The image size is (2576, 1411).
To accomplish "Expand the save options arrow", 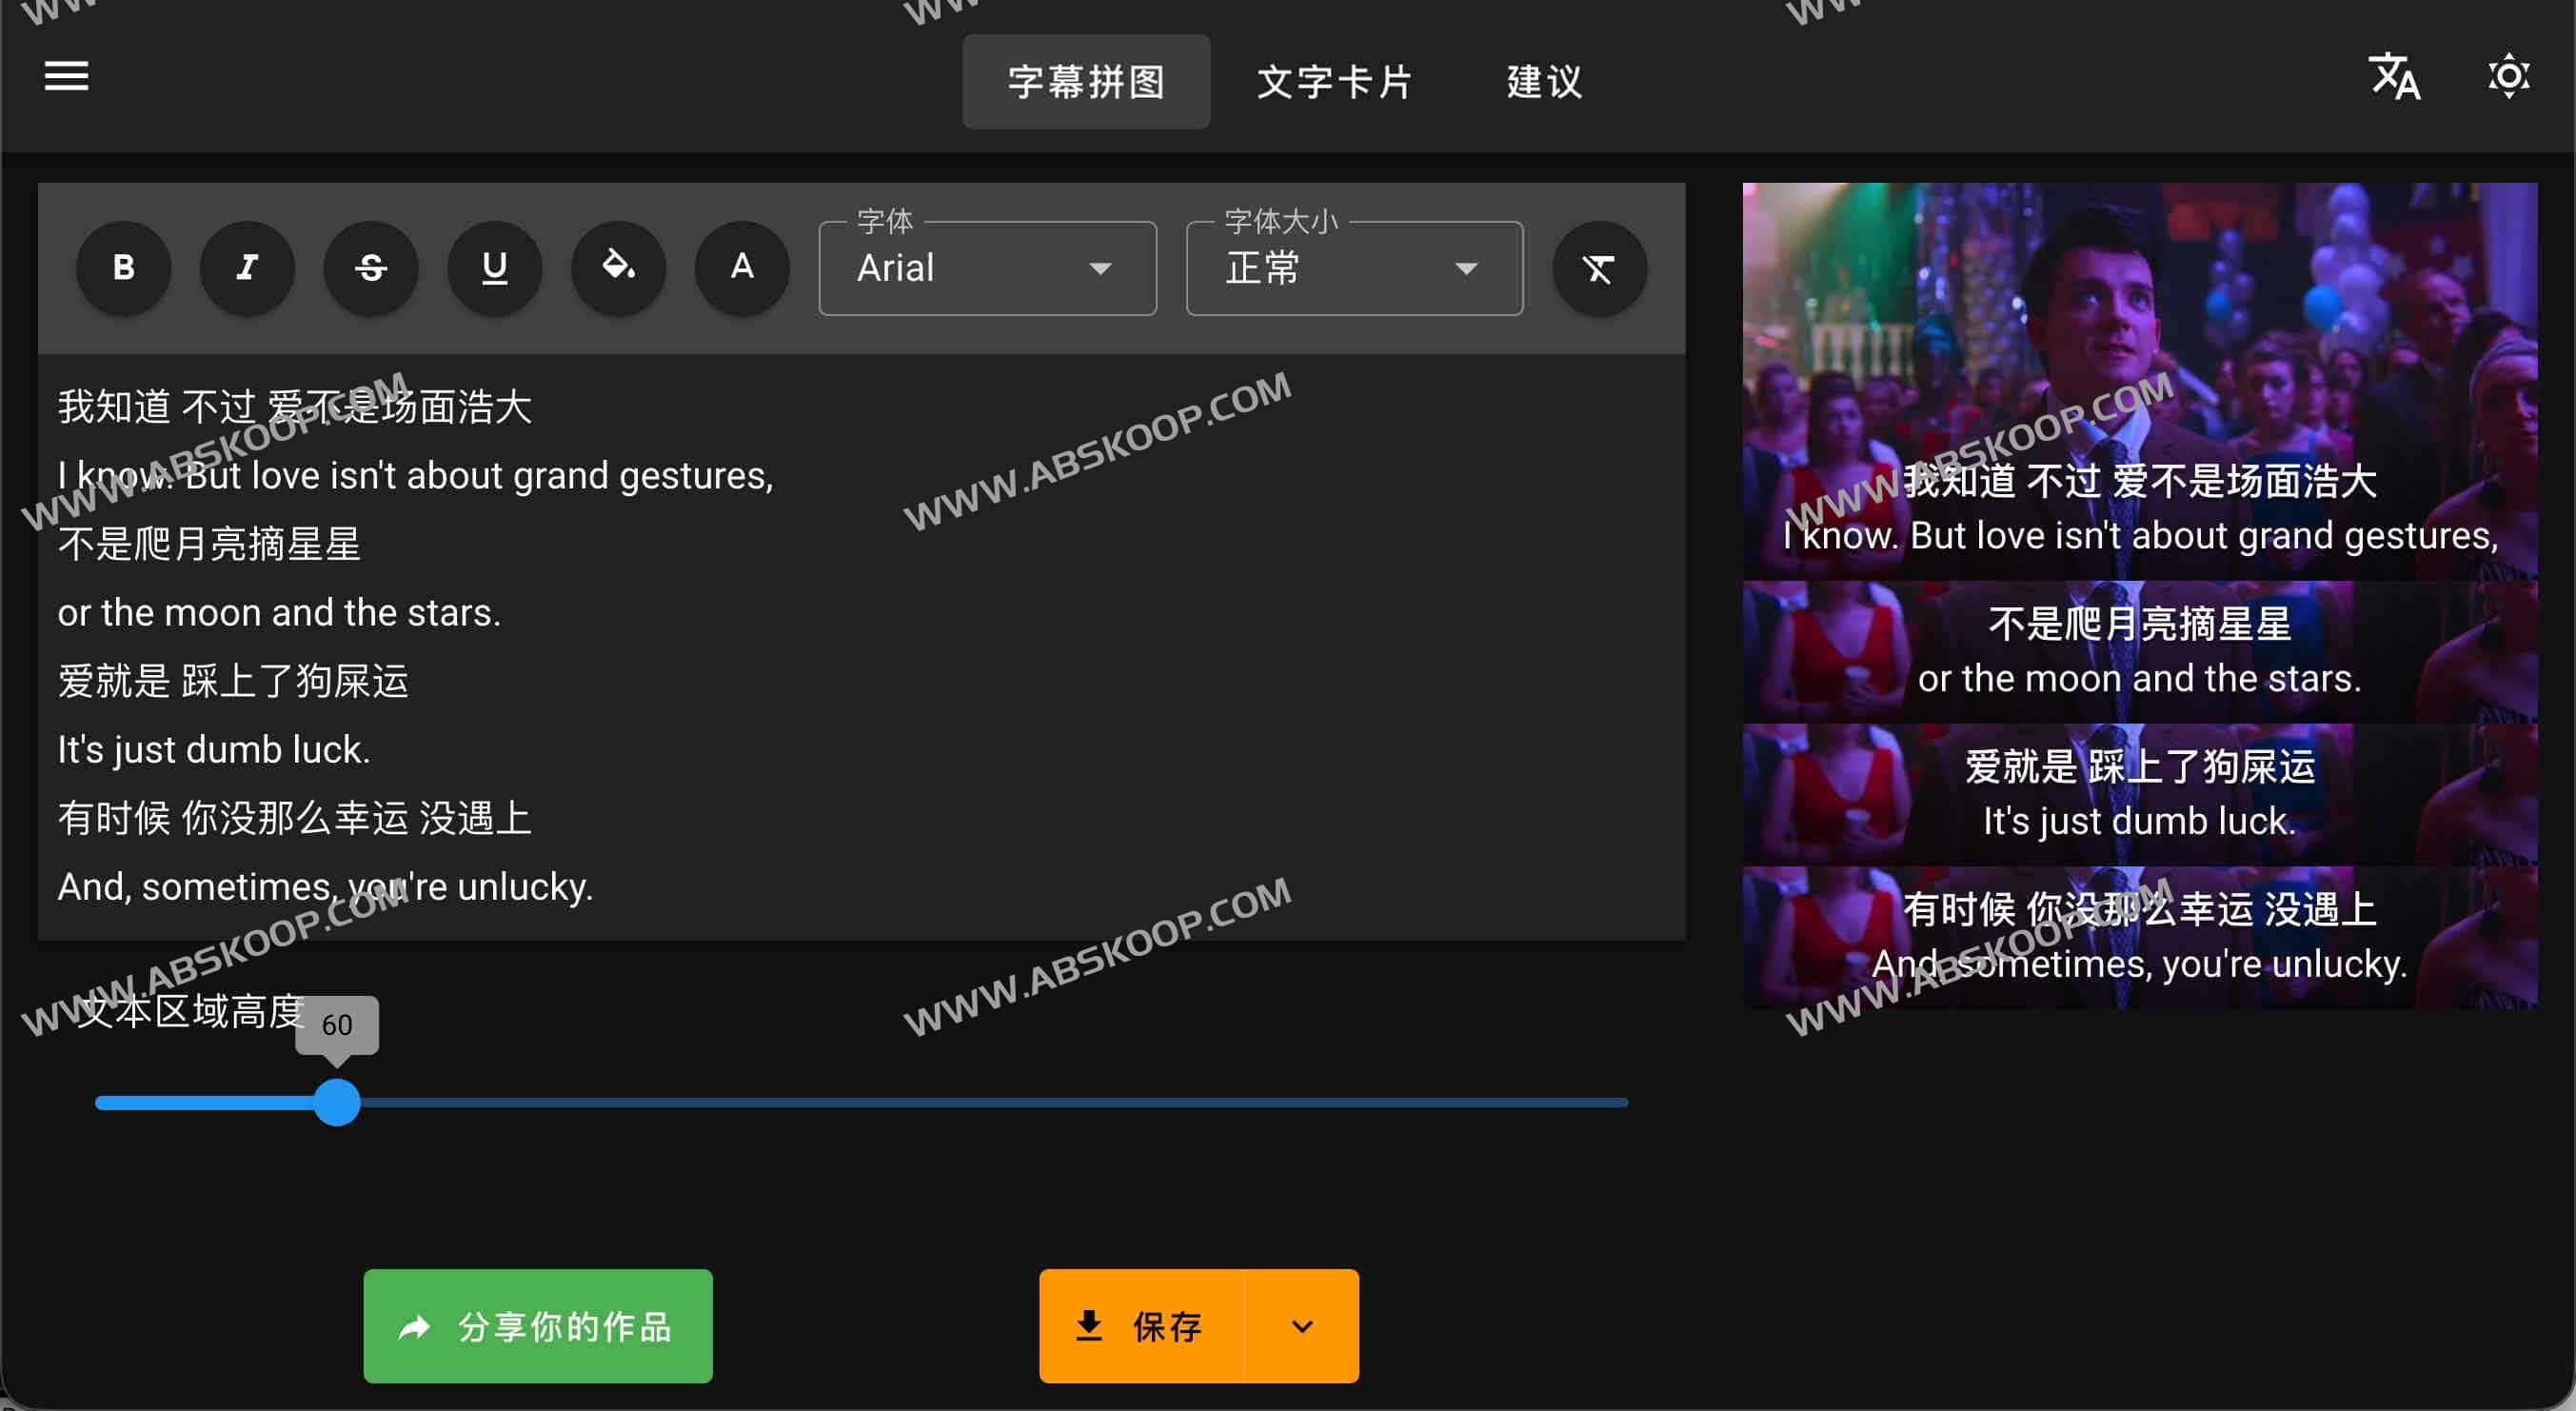I will tap(1301, 1326).
